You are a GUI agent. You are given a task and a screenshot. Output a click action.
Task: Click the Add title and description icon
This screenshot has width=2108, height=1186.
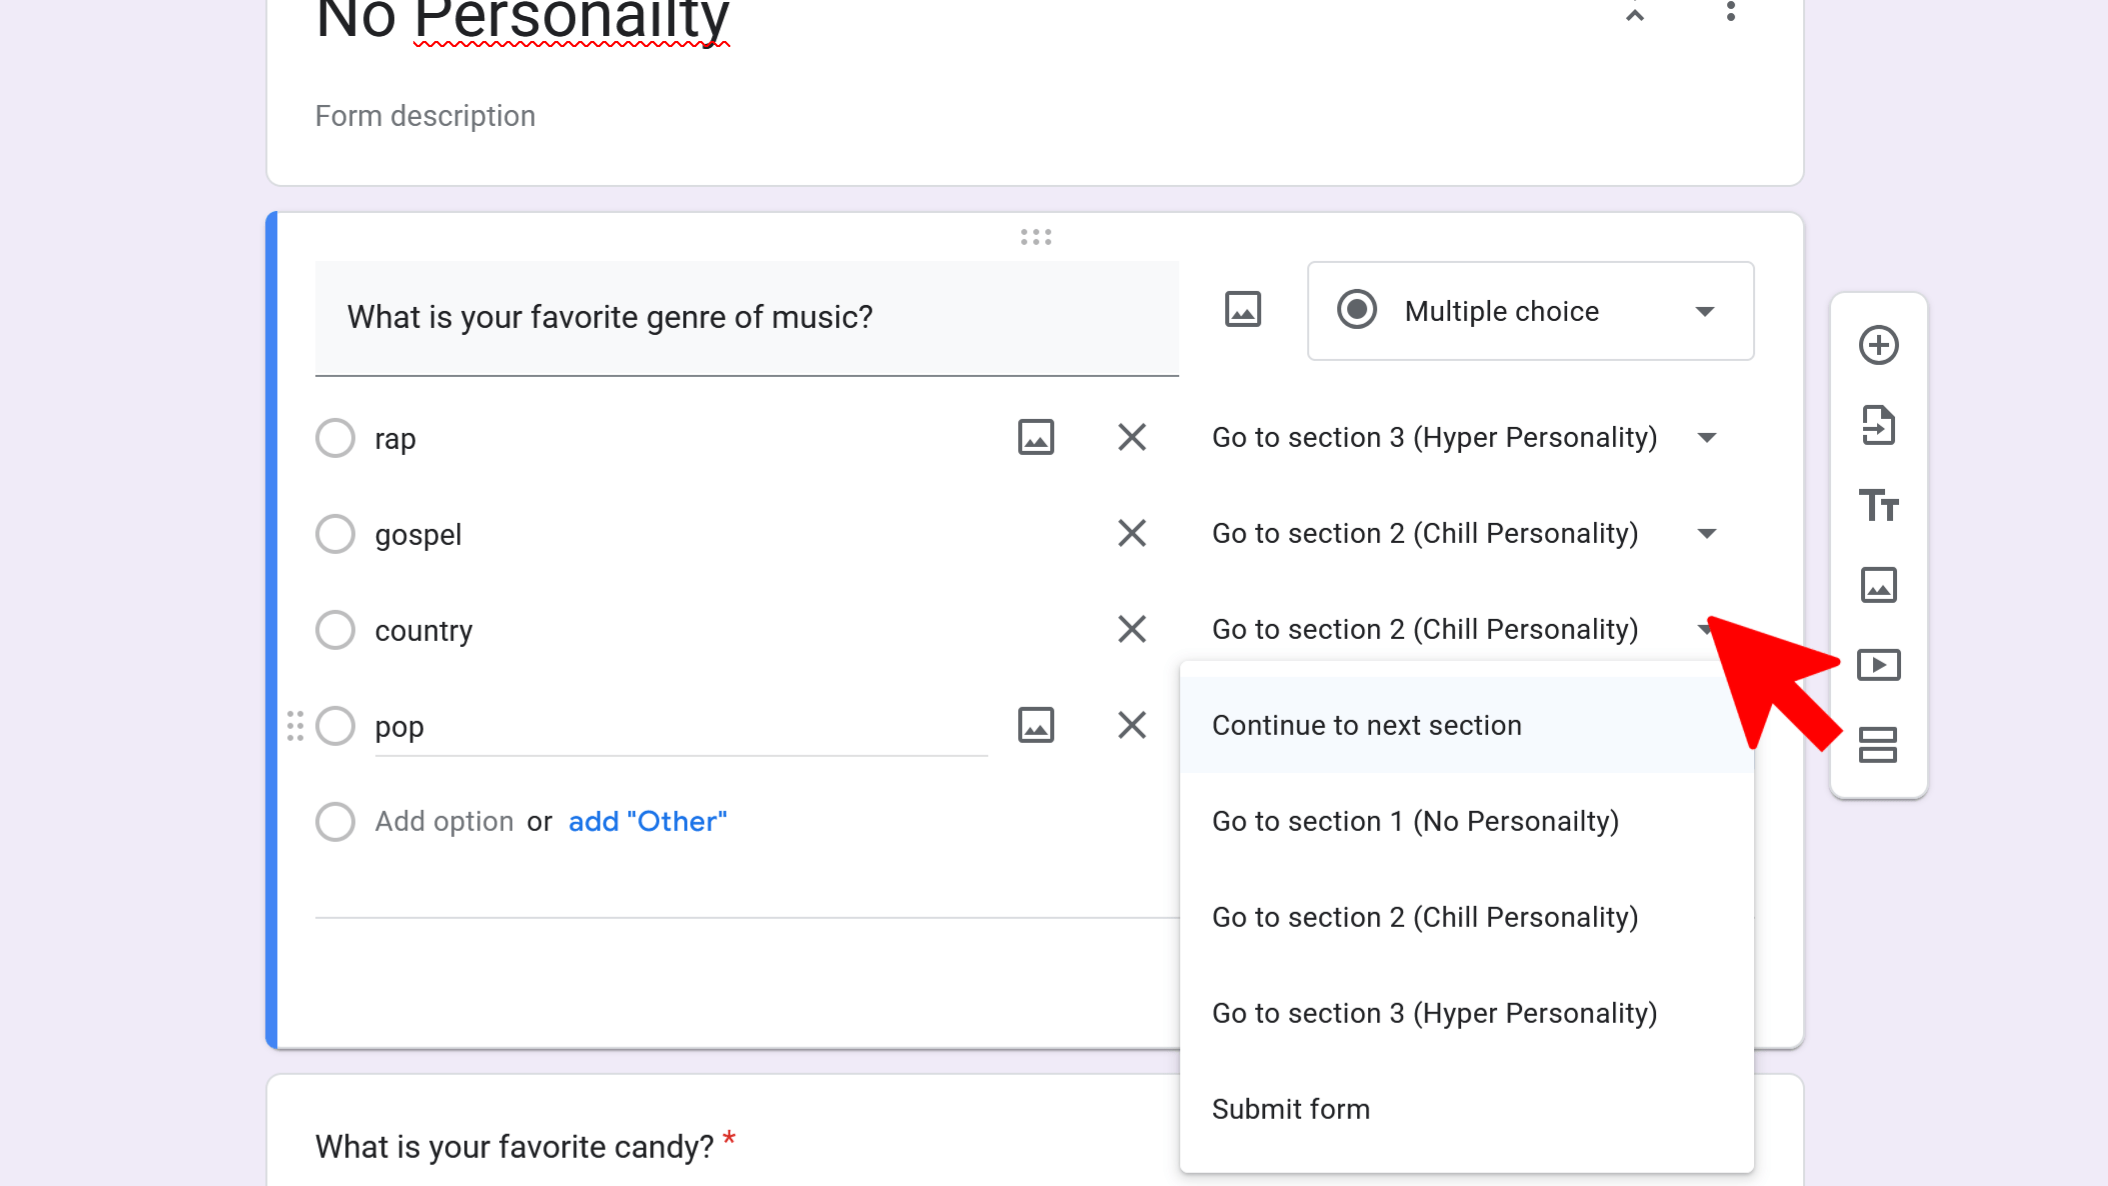(1878, 506)
